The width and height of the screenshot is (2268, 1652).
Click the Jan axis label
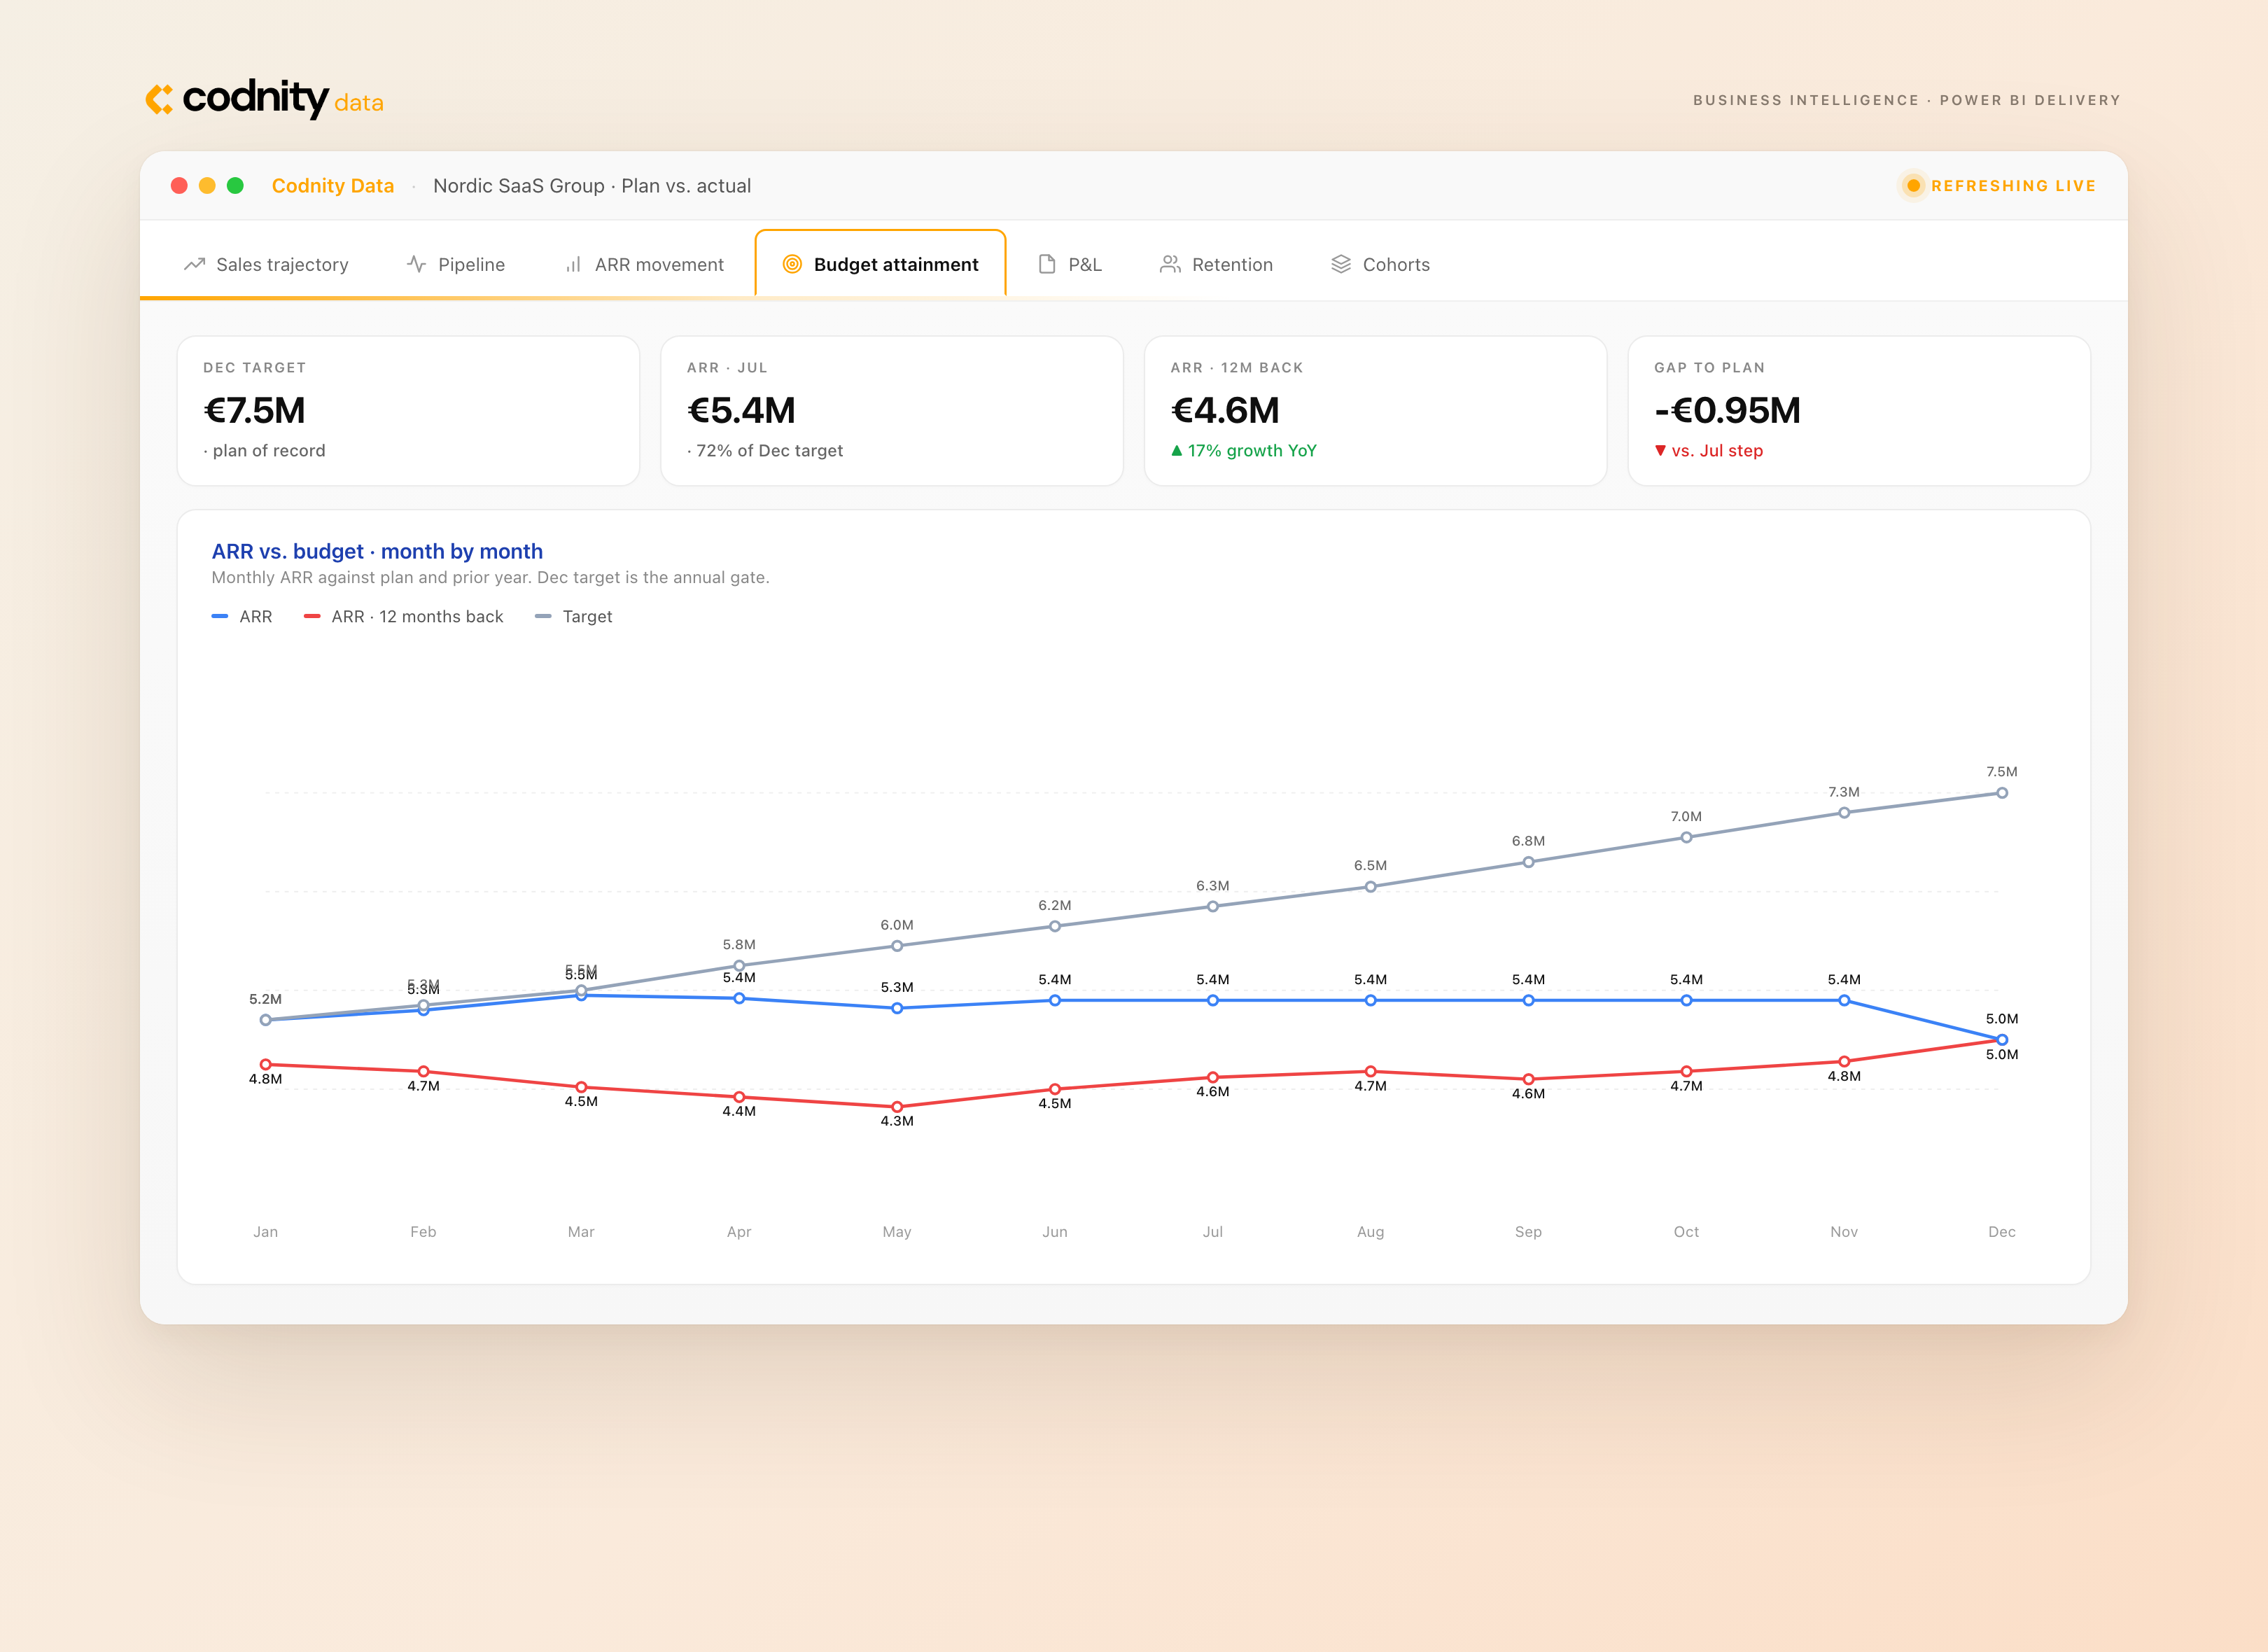pos(265,1232)
